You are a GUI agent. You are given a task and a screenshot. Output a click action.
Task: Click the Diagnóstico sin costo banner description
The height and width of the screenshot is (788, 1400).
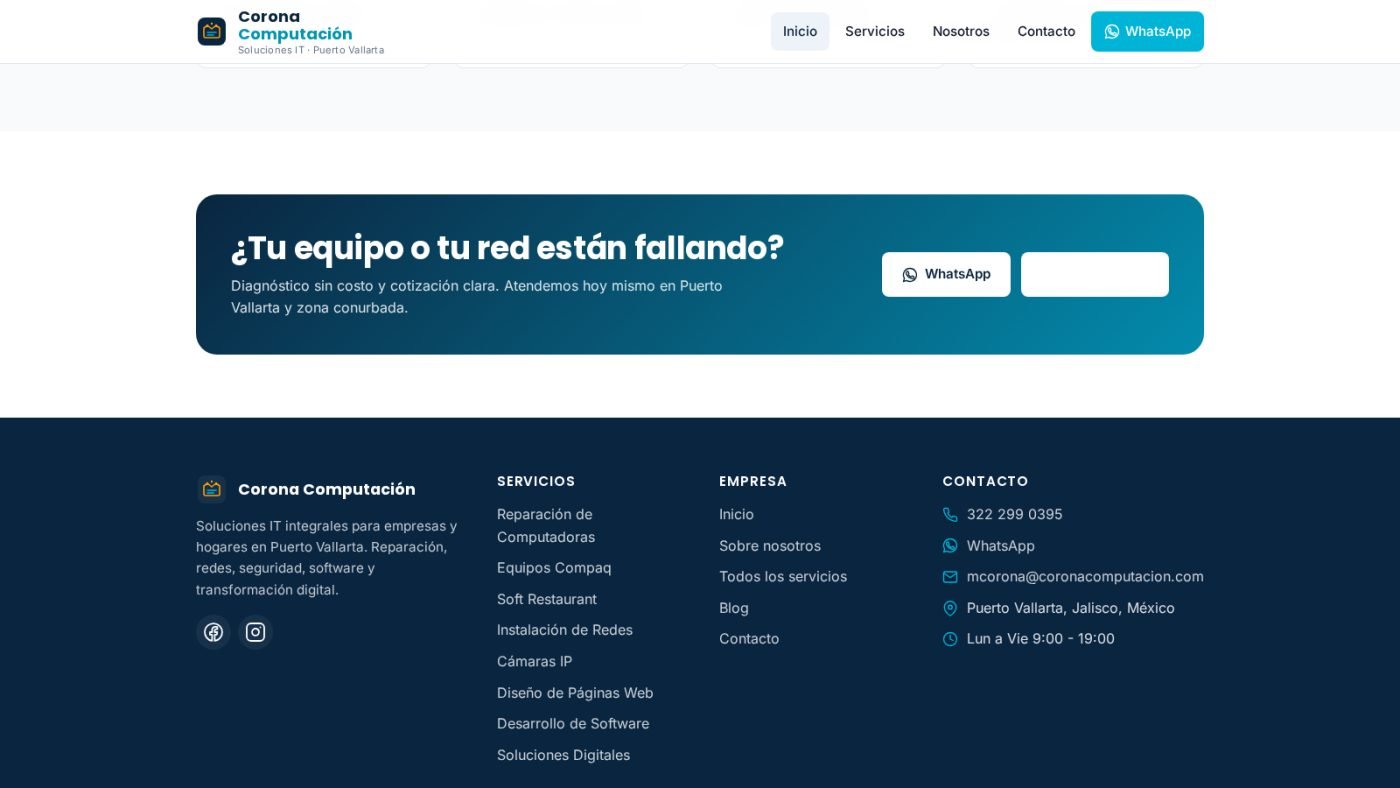[477, 297]
